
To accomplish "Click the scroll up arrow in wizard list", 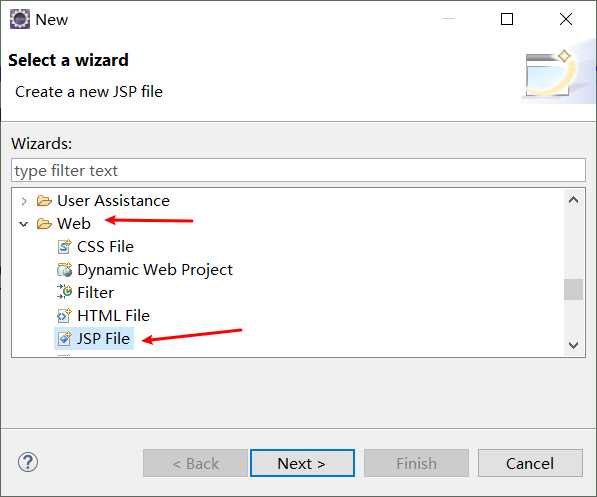I will [x=573, y=200].
